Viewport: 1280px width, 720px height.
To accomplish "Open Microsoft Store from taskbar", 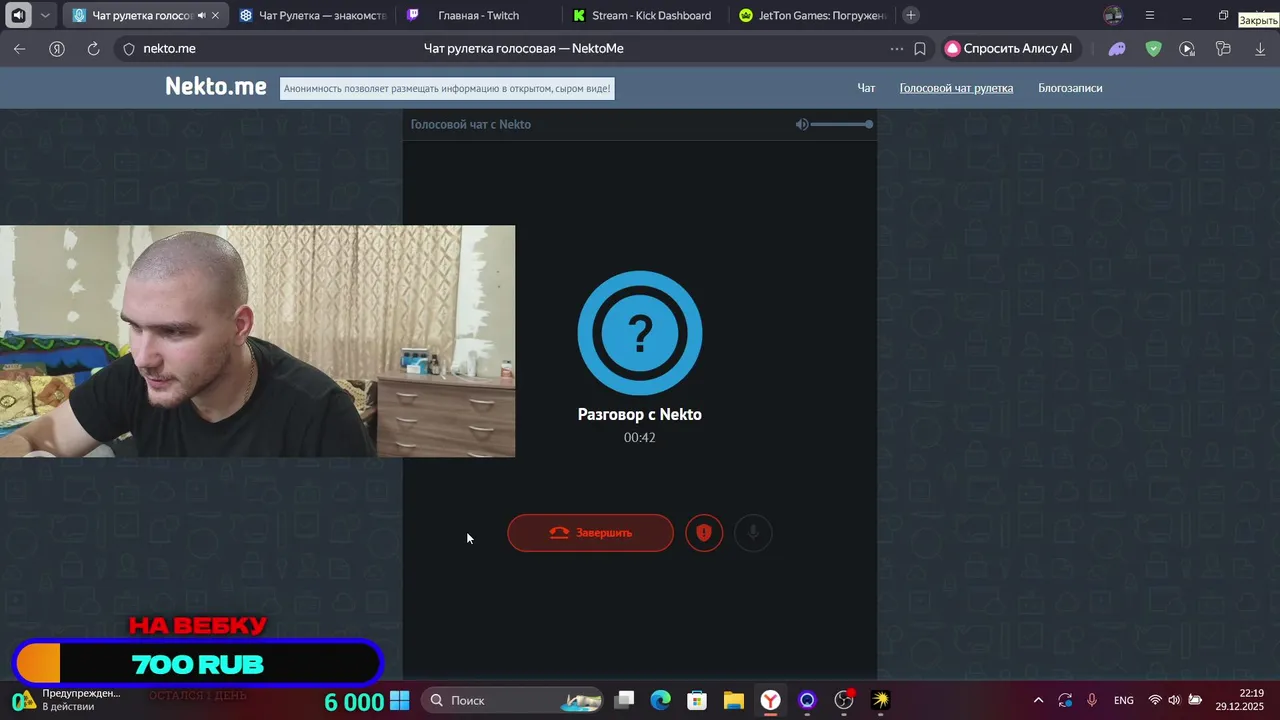I will point(697,700).
